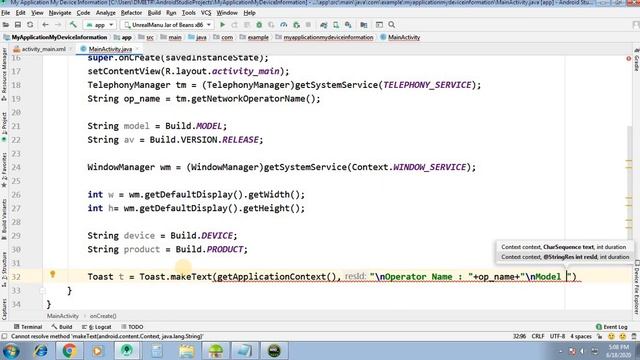Viewport: 640px width, 360px height.
Task: Open Internet Explorer from taskbar
Action: [40, 351]
